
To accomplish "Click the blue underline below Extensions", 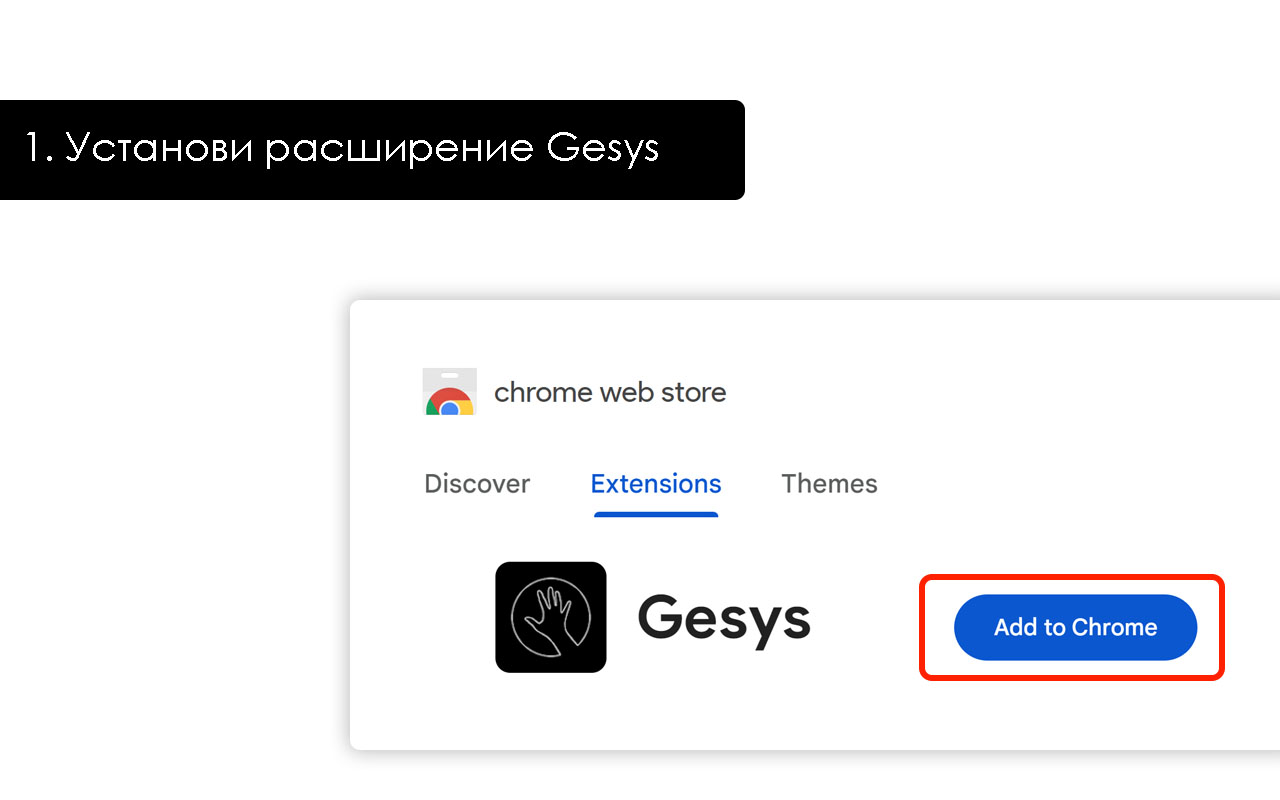I will click(x=655, y=513).
